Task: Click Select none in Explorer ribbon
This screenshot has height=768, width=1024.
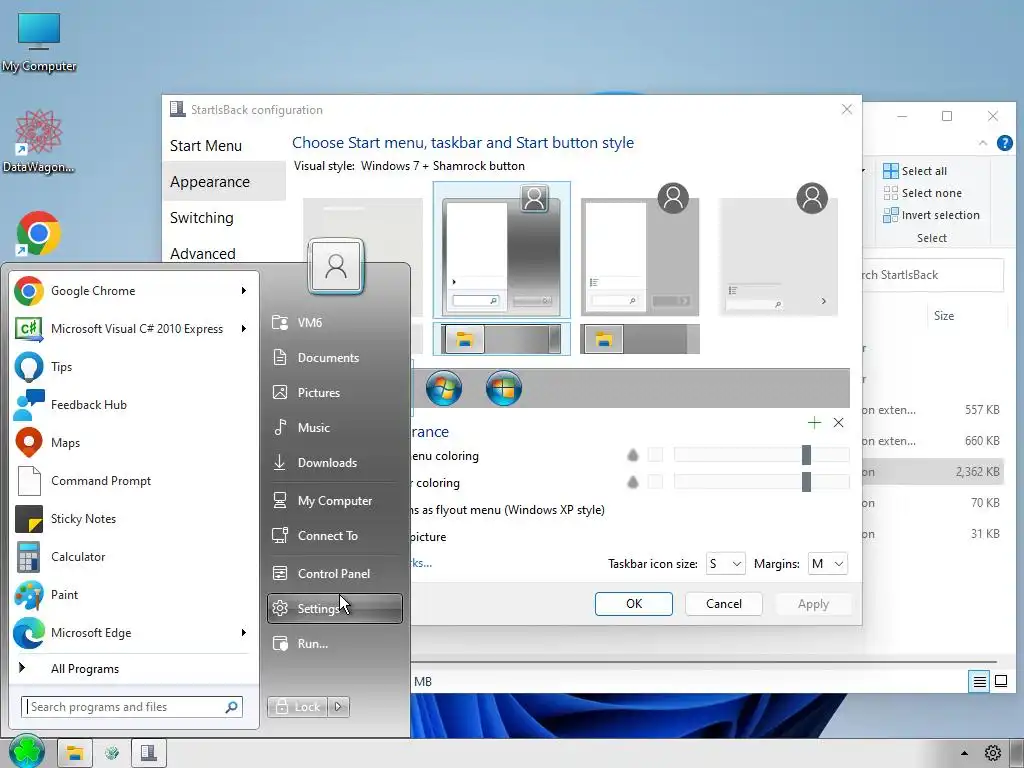Action: point(923,193)
